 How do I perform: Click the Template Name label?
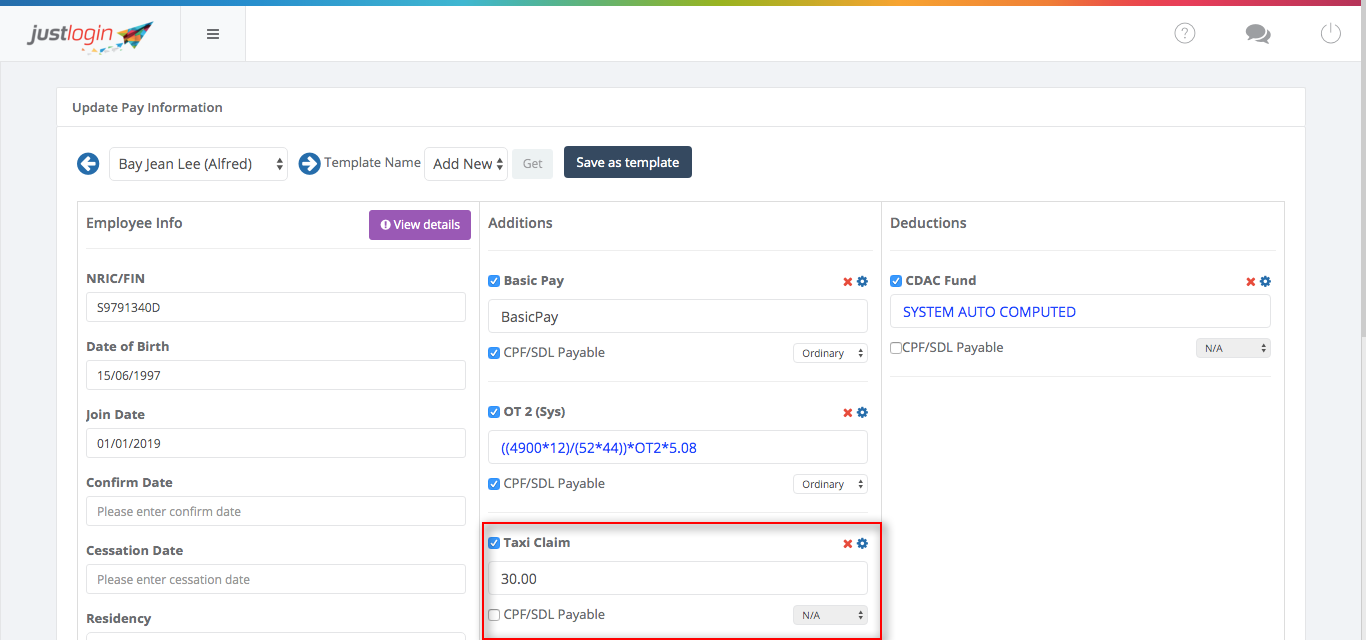(x=372, y=162)
